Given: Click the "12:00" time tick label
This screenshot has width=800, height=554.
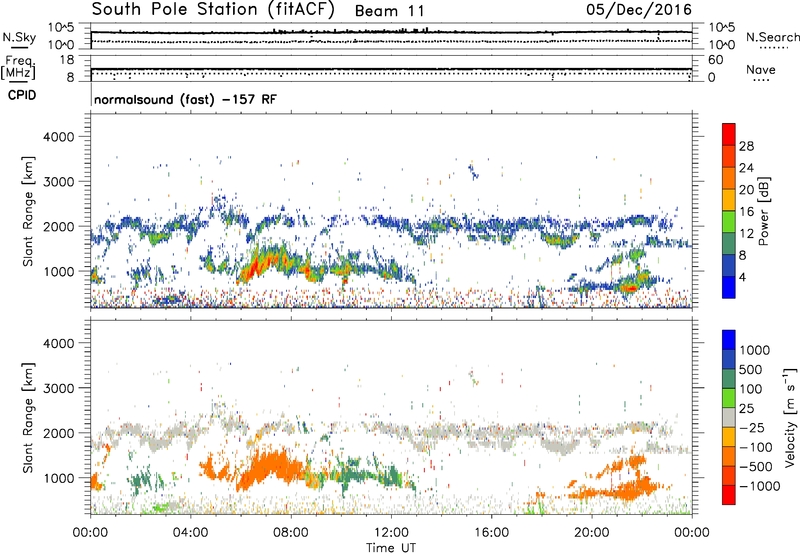Looking at the screenshot, I should tap(391, 533).
